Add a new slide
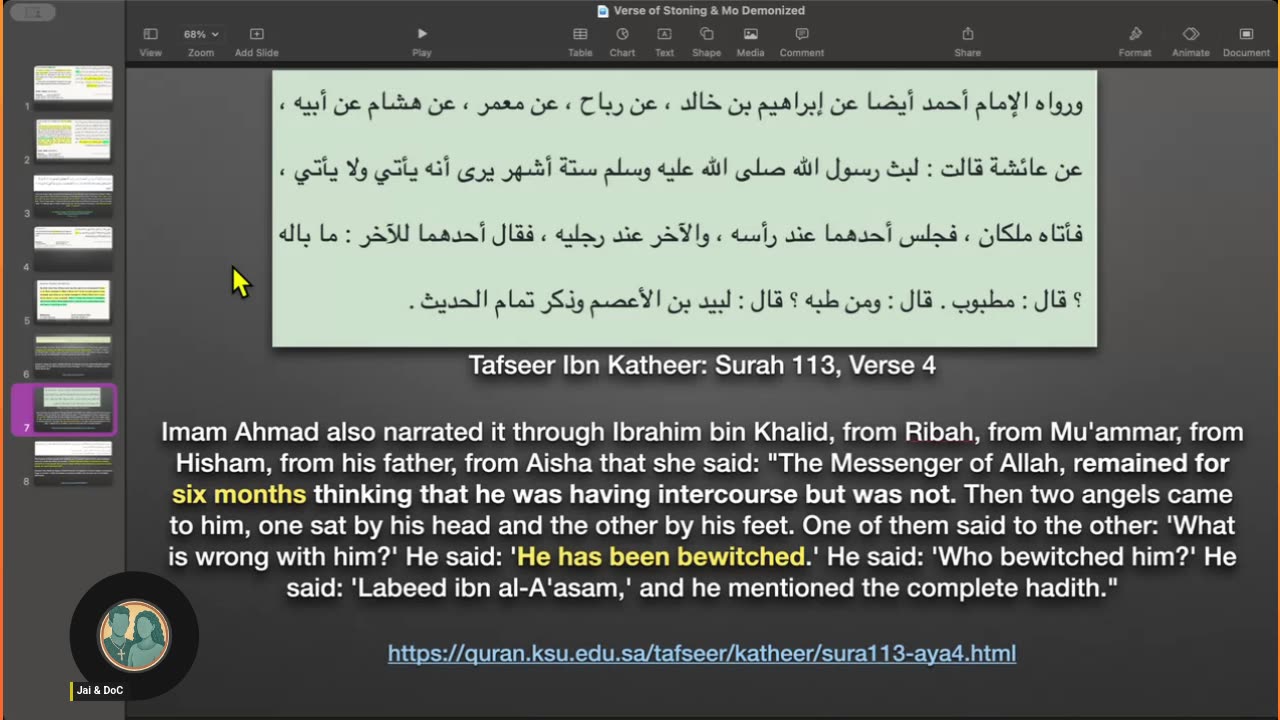 click(256, 41)
